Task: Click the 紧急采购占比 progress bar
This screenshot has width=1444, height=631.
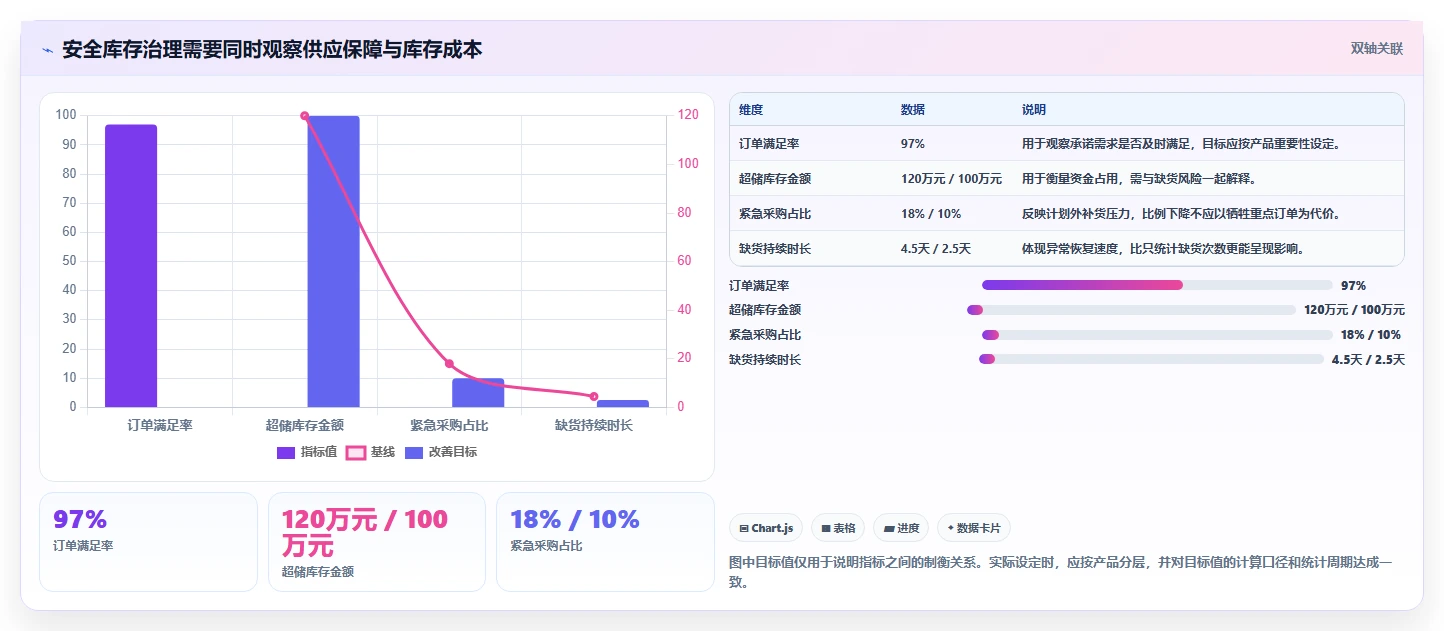Action: tap(1157, 335)
